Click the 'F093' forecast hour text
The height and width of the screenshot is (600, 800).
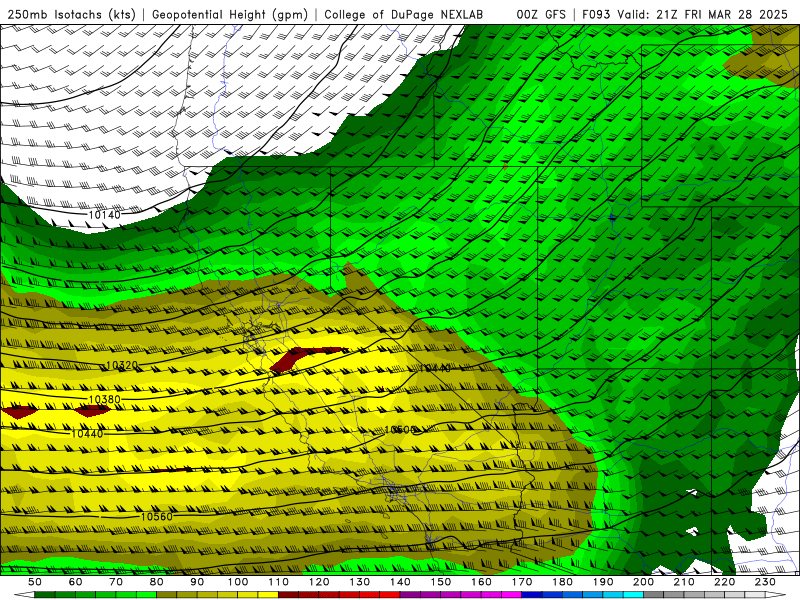[x=596, y=14]
